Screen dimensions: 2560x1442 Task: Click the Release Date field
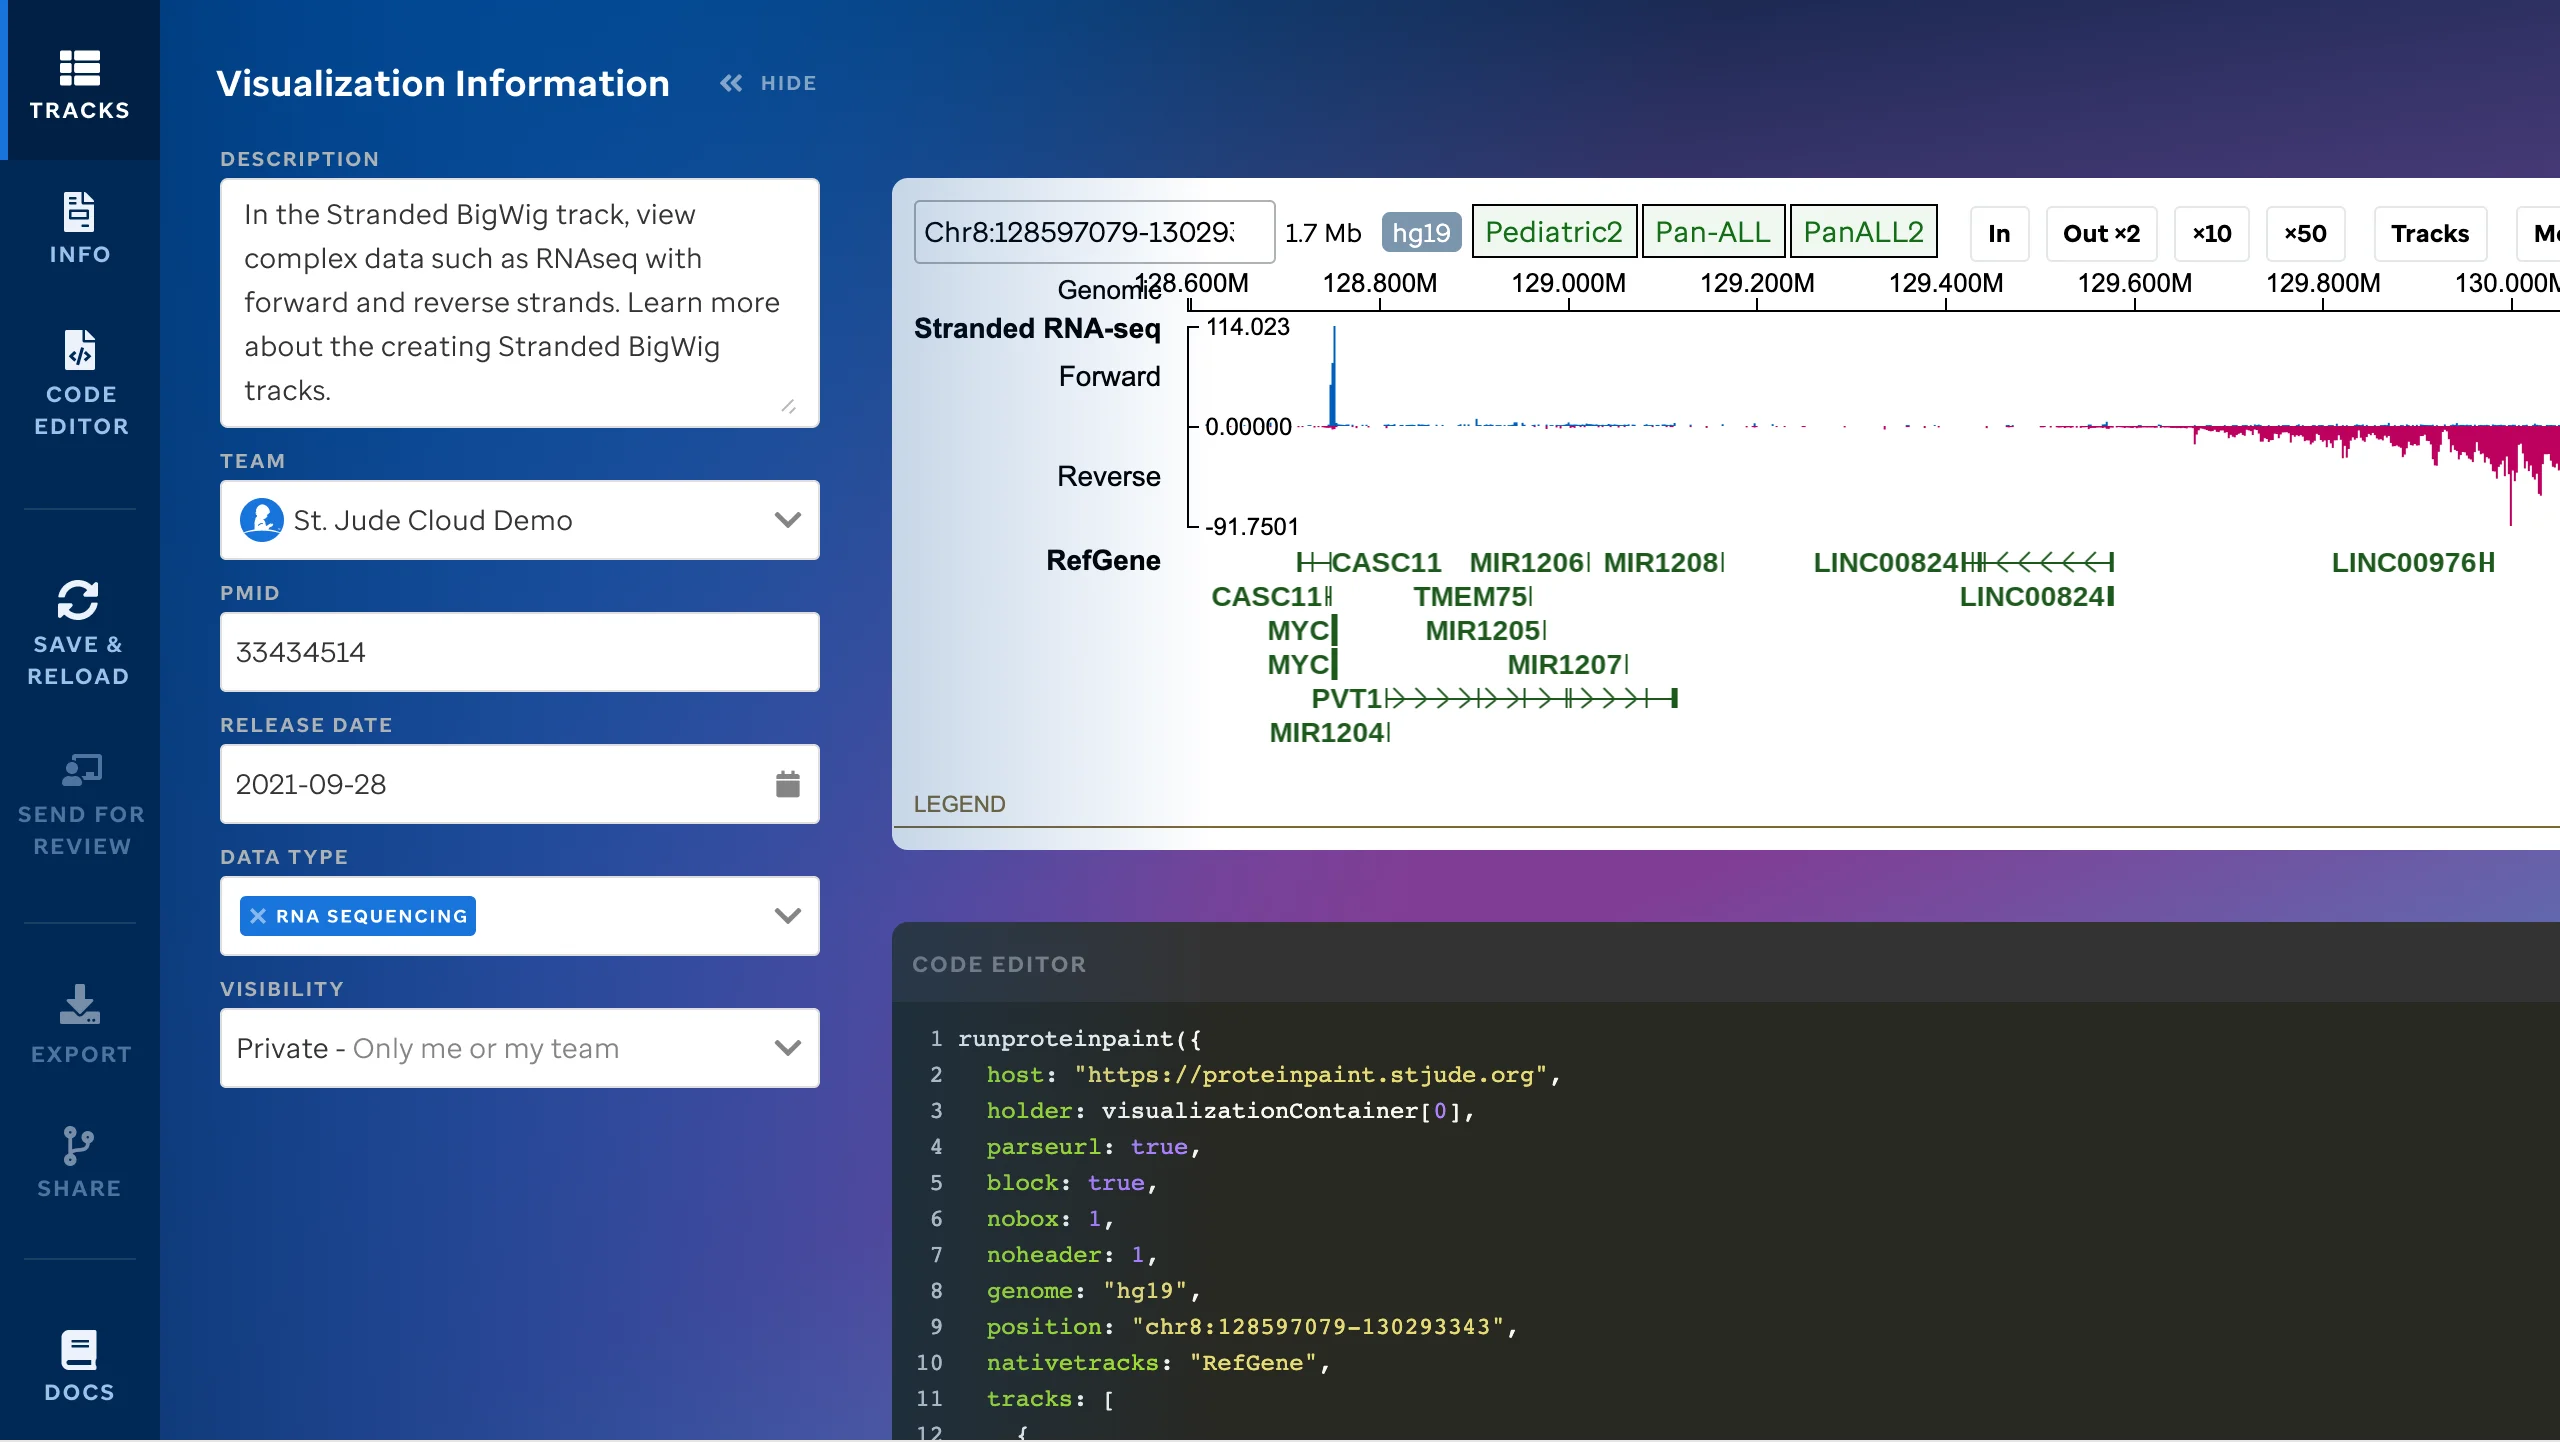(520, 784)
